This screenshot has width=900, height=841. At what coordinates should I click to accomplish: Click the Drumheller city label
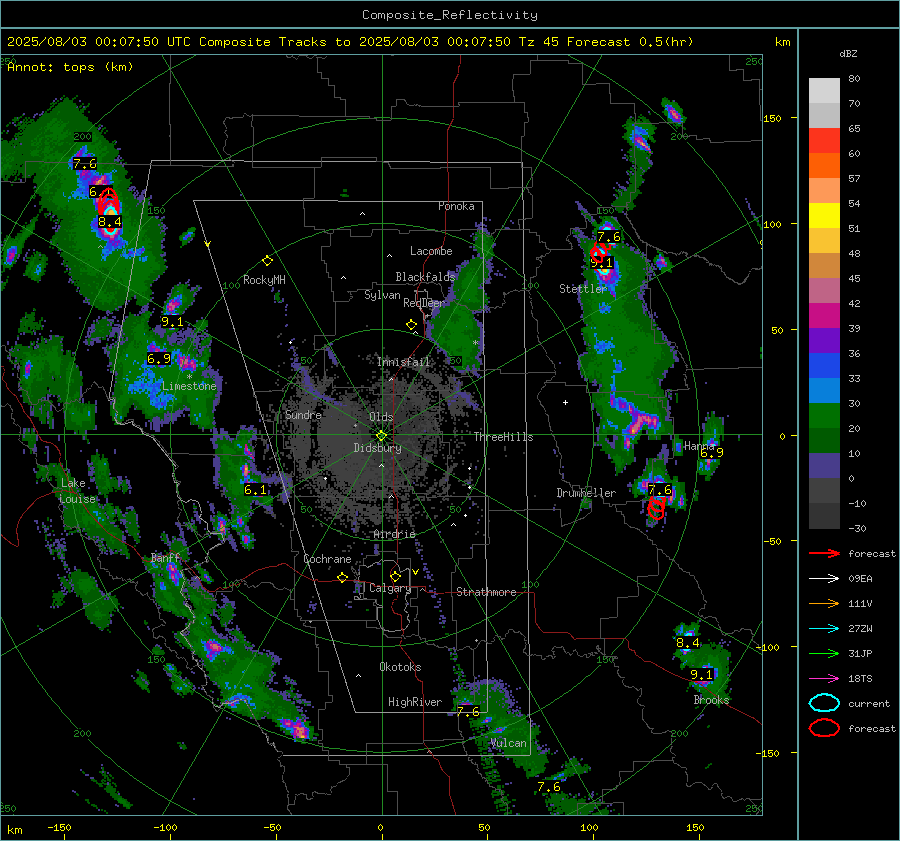586,493
